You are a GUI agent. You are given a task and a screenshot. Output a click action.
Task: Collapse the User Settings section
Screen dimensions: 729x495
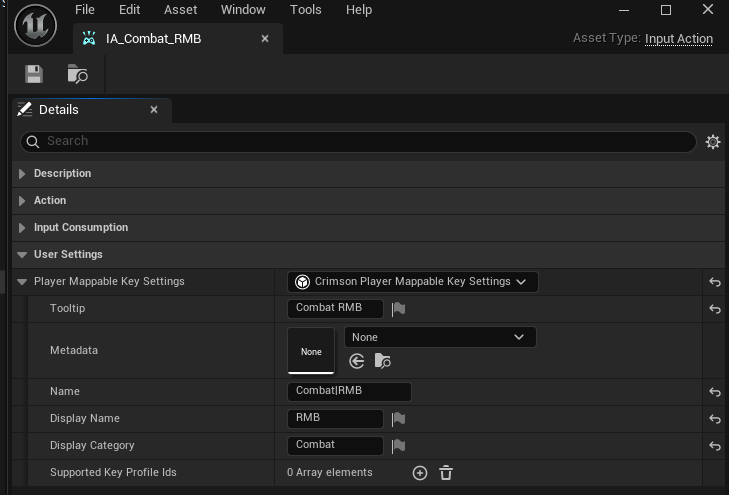click(x=21, y=255)
